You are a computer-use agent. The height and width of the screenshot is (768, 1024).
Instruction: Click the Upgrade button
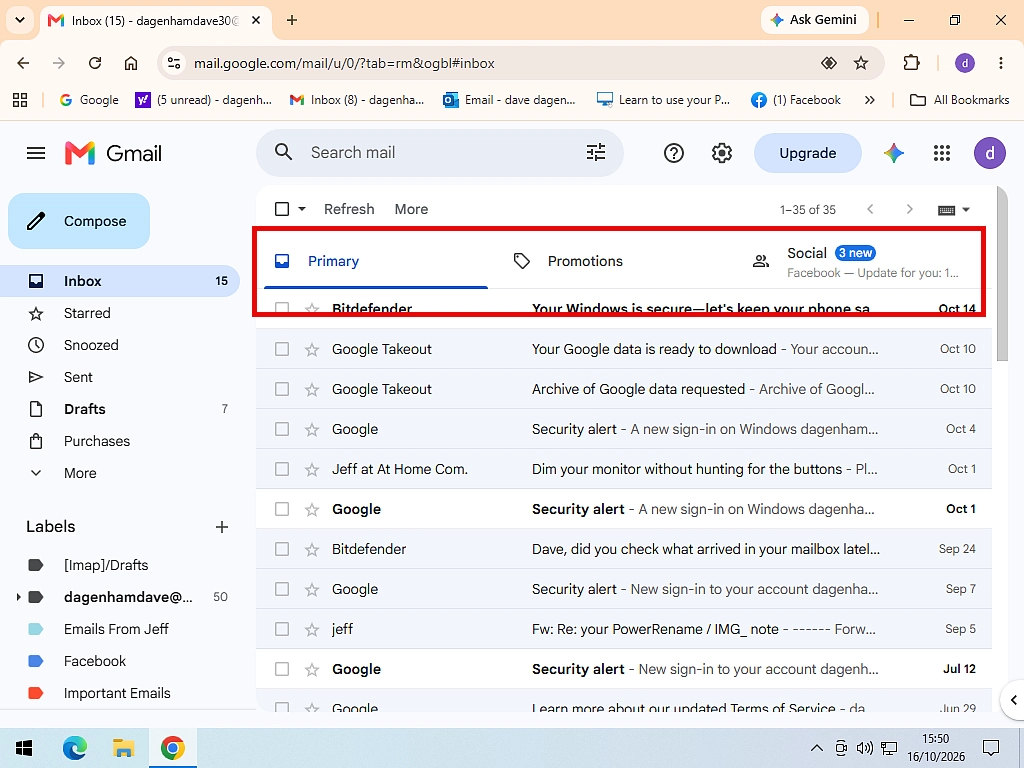pos(807,153)
